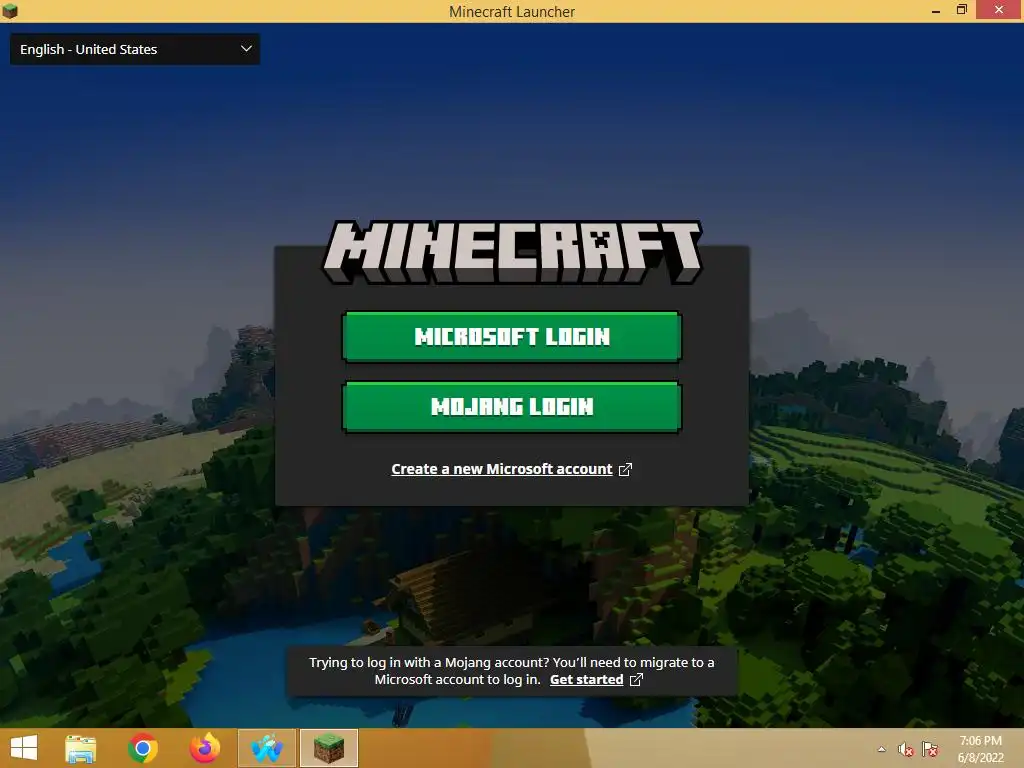Close the Minecraft Launcher window

coord(999,10)
